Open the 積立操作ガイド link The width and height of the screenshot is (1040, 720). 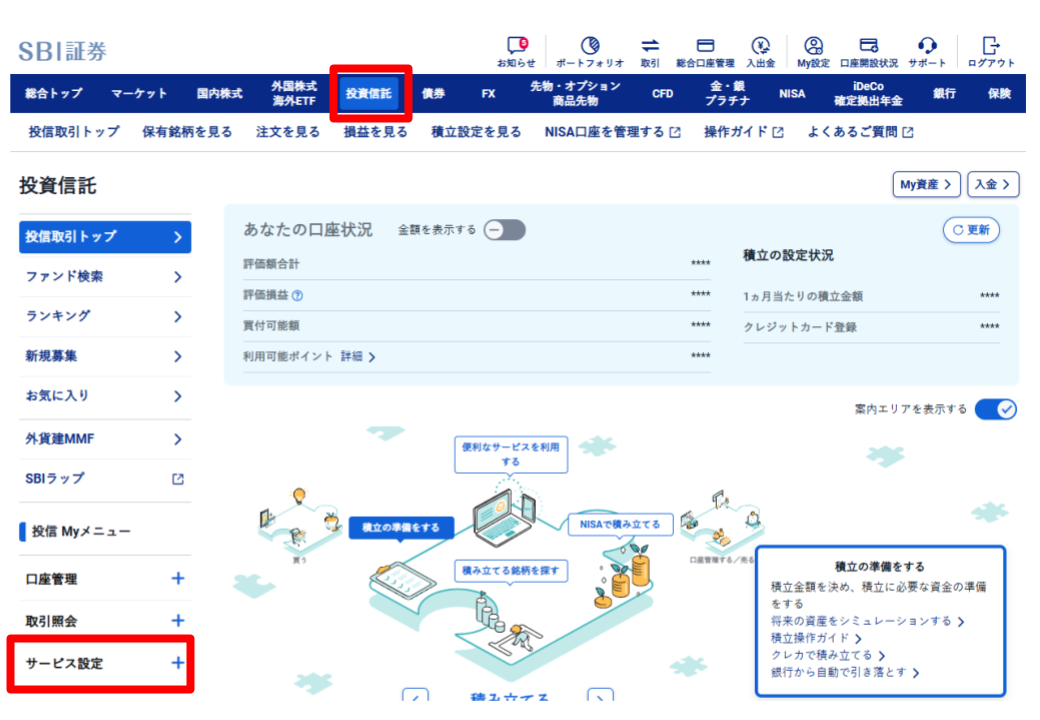pyautogui.click(x=816, y=638)
